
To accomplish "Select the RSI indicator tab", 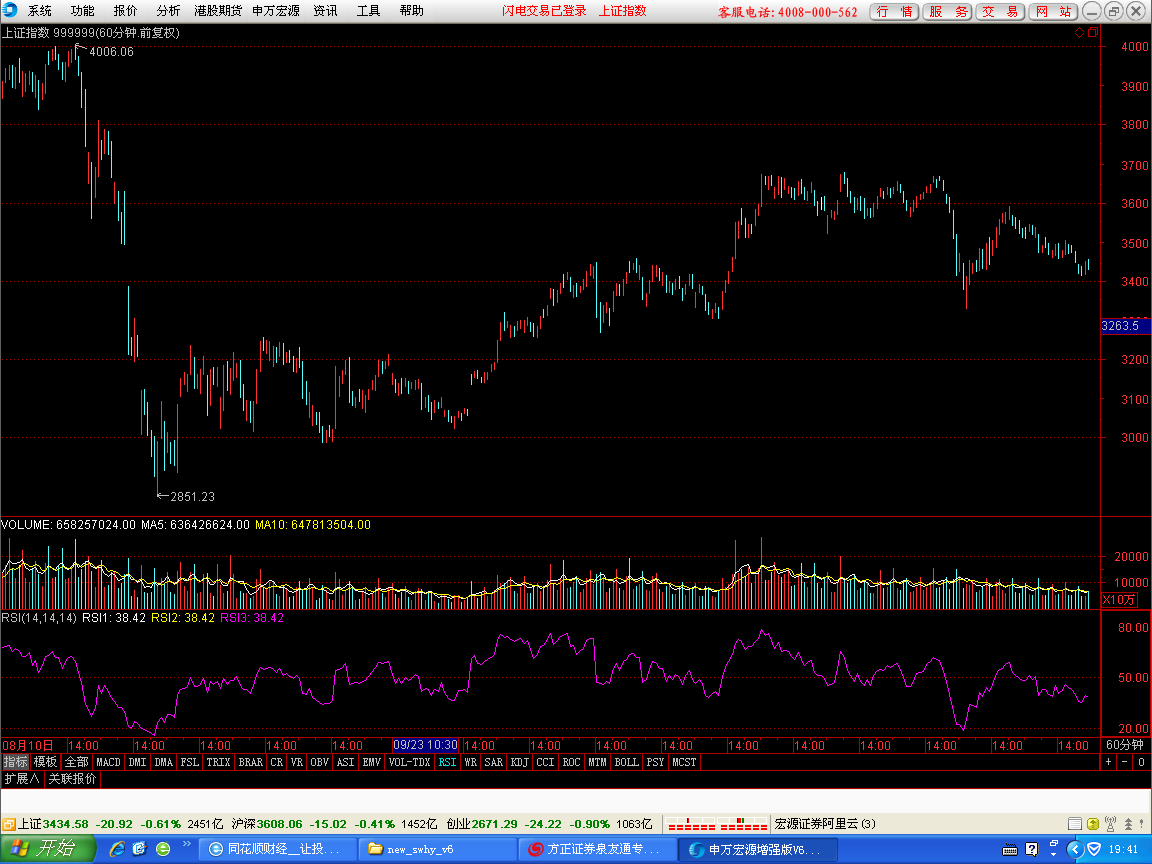I will 447,762.
